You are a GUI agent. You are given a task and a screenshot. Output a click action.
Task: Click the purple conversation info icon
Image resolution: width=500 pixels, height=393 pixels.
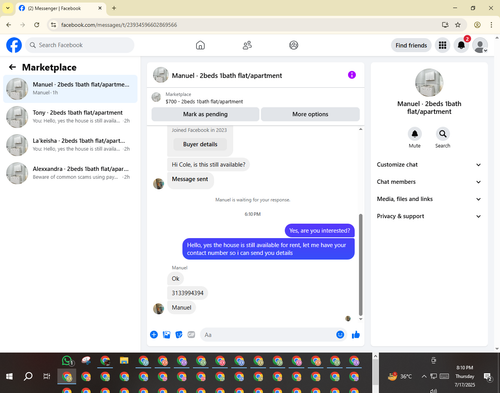[x=352, y=75]
